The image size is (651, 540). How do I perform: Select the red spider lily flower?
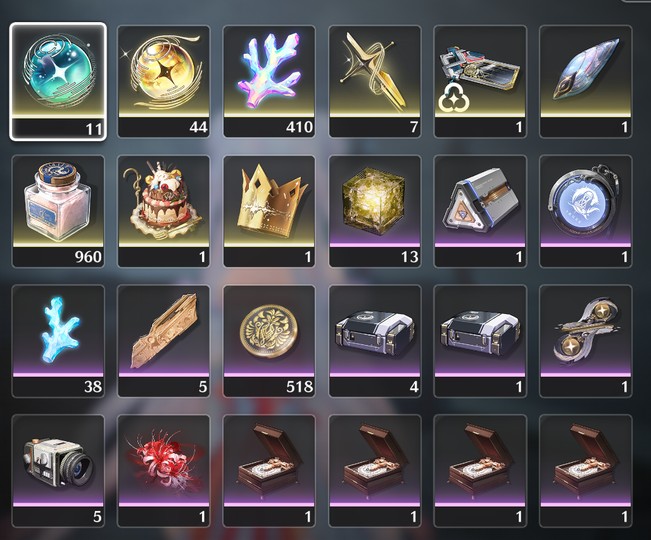click(164, 471)
